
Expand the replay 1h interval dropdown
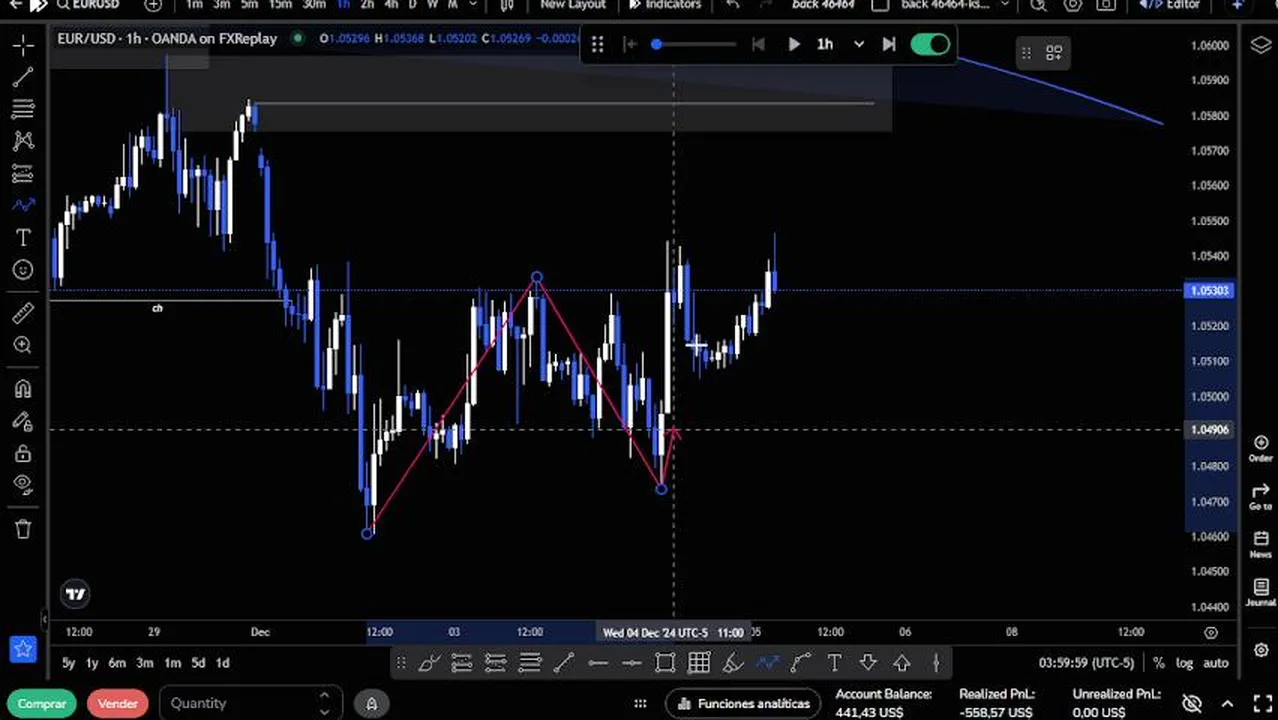pyautogui.click(x=858, y=44)
